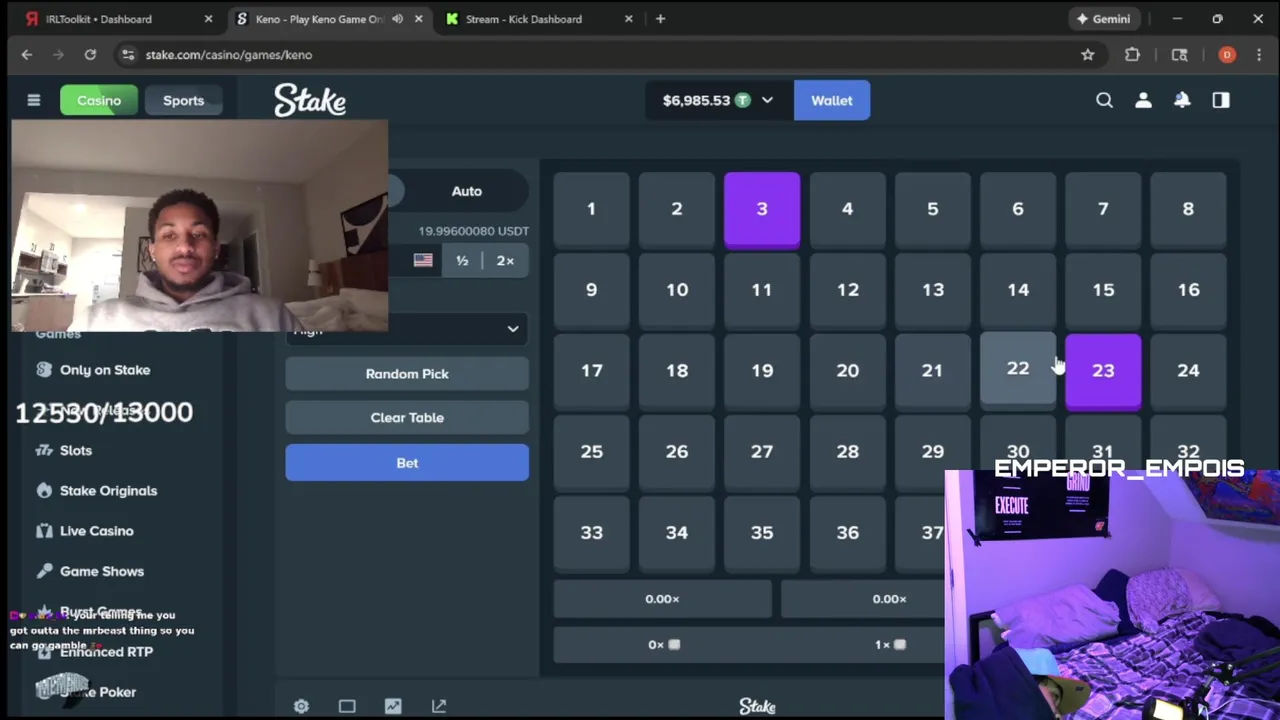Viewport: 1280px width, 720px height.
Task: Click the 19.99600080 USDT amount text
Action: pos(473,231)
